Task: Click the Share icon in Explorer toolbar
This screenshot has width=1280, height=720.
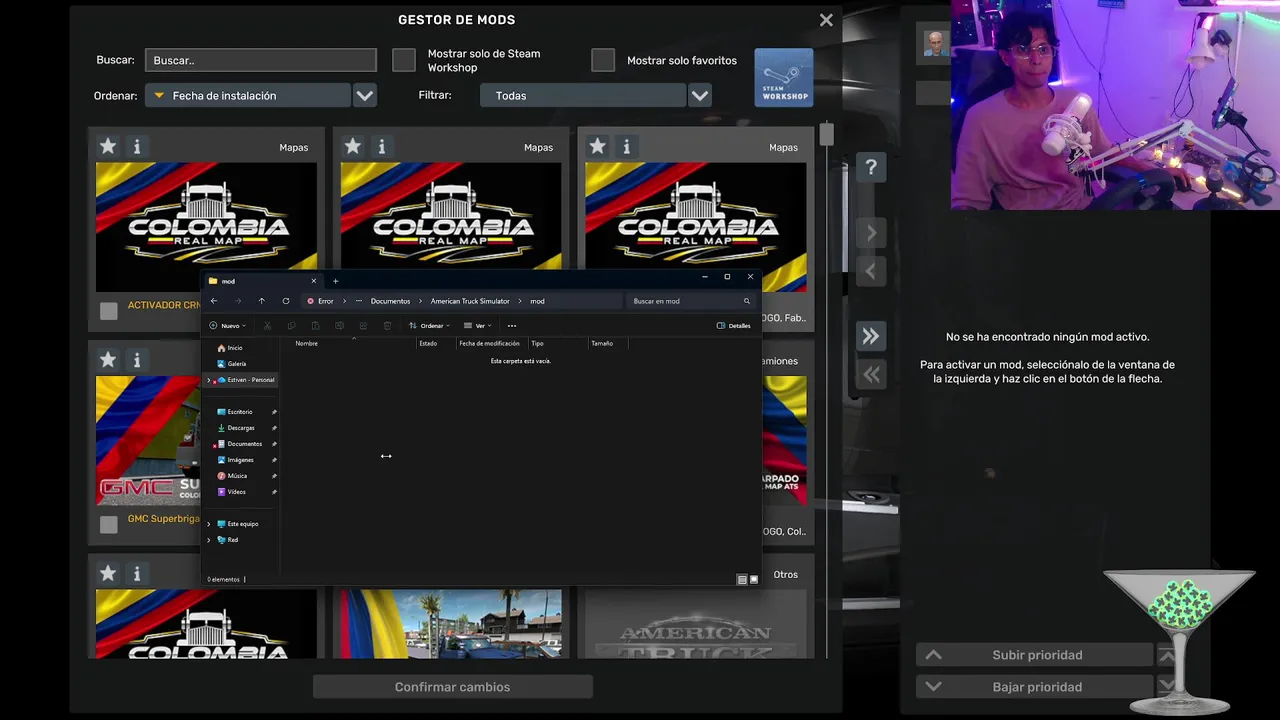Action: click(x=363, y=325)
